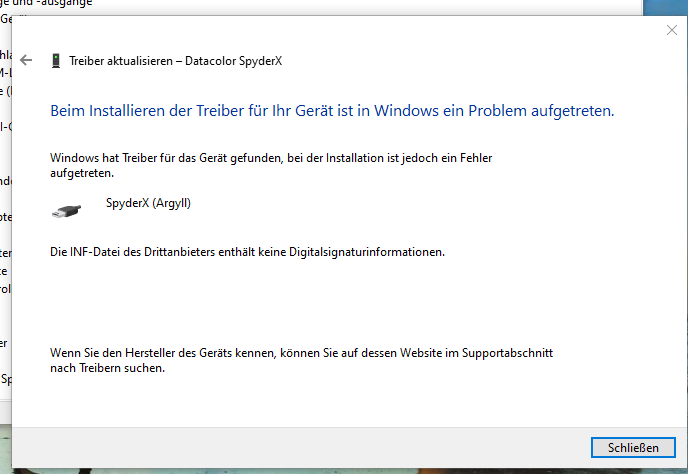The image size is (688, 474).
Task: Click the blue heading about the driver installation problem
Action: point(331,111)
